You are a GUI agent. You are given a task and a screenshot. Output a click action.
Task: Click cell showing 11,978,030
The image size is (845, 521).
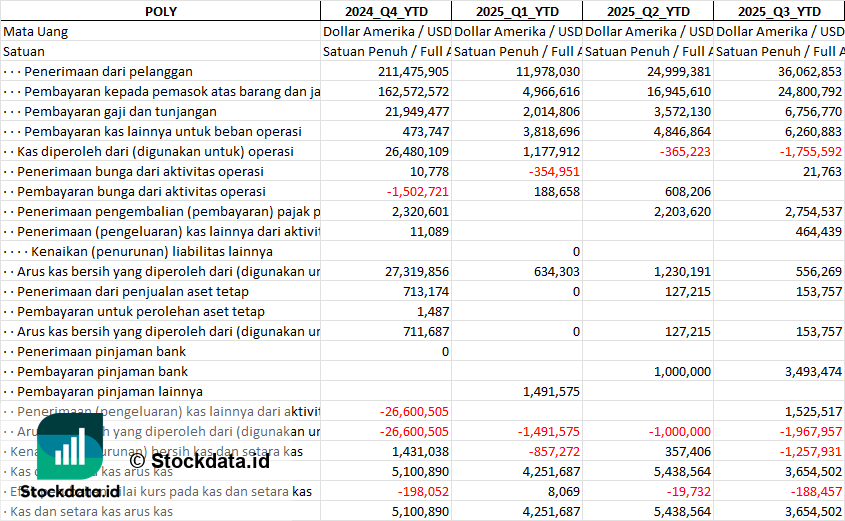coord(517,72)
